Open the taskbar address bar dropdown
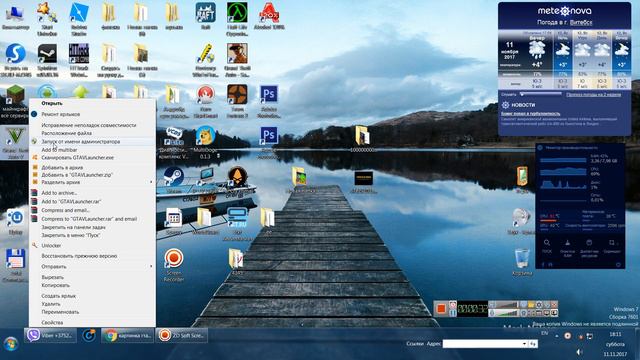The image size is (640, 360). pos(524,344)
